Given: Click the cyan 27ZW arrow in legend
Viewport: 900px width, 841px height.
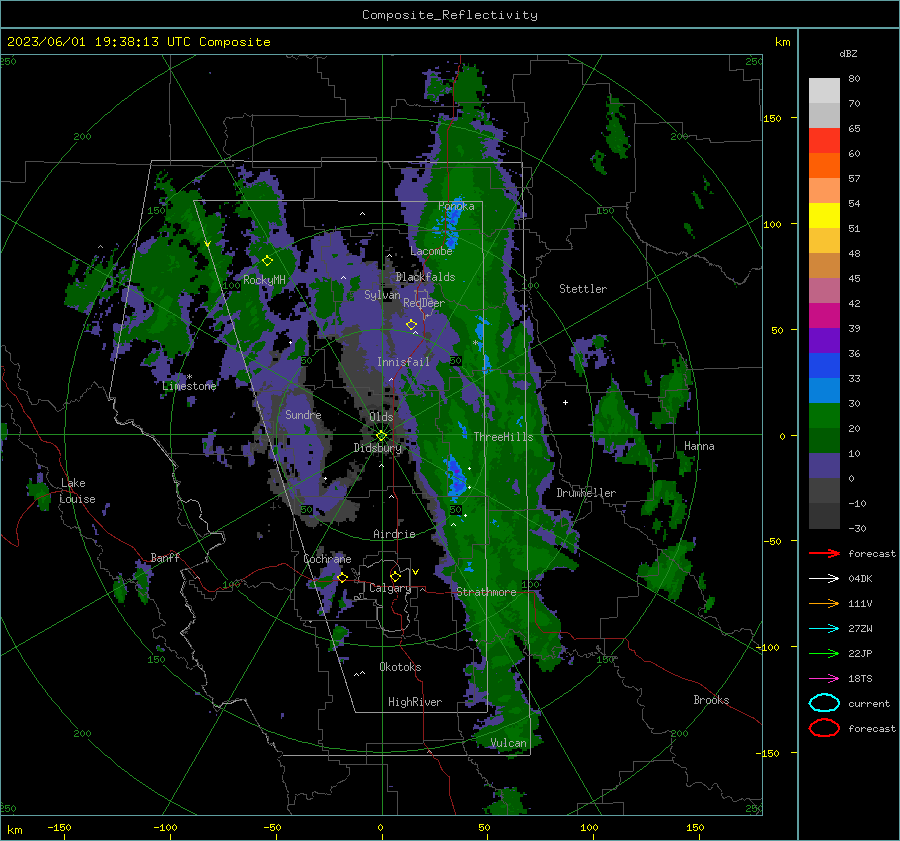Looking at the screenshot, I should pyautogui.click(x=824, y=629).
